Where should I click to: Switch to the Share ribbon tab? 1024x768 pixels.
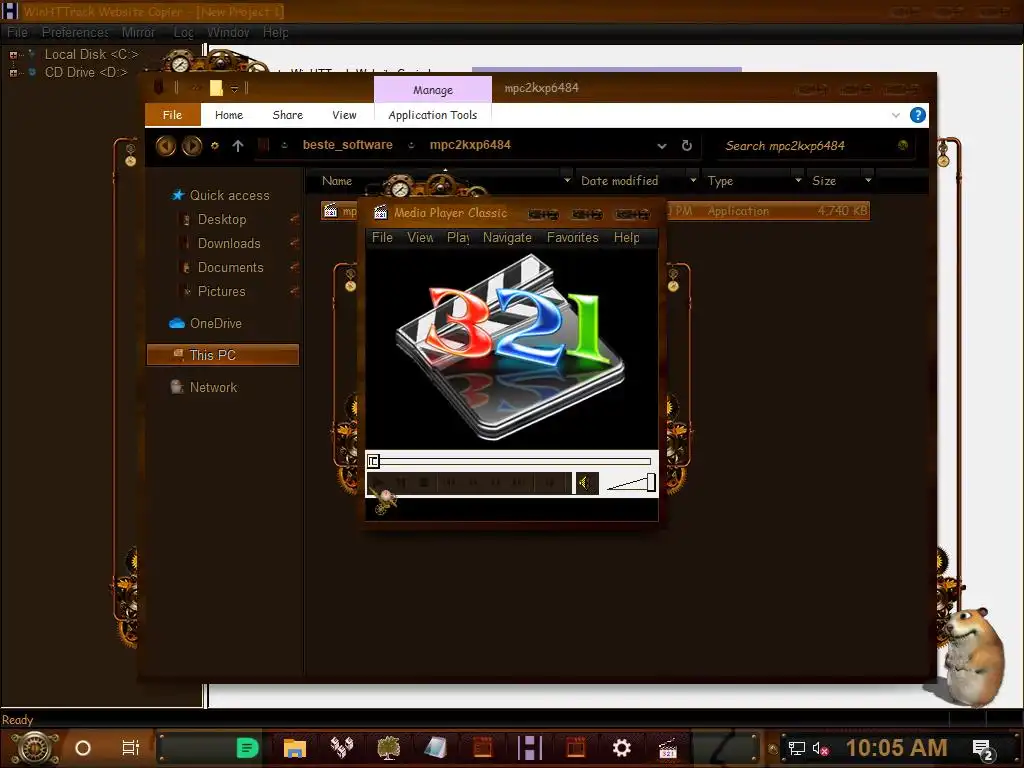click(287, 115)
